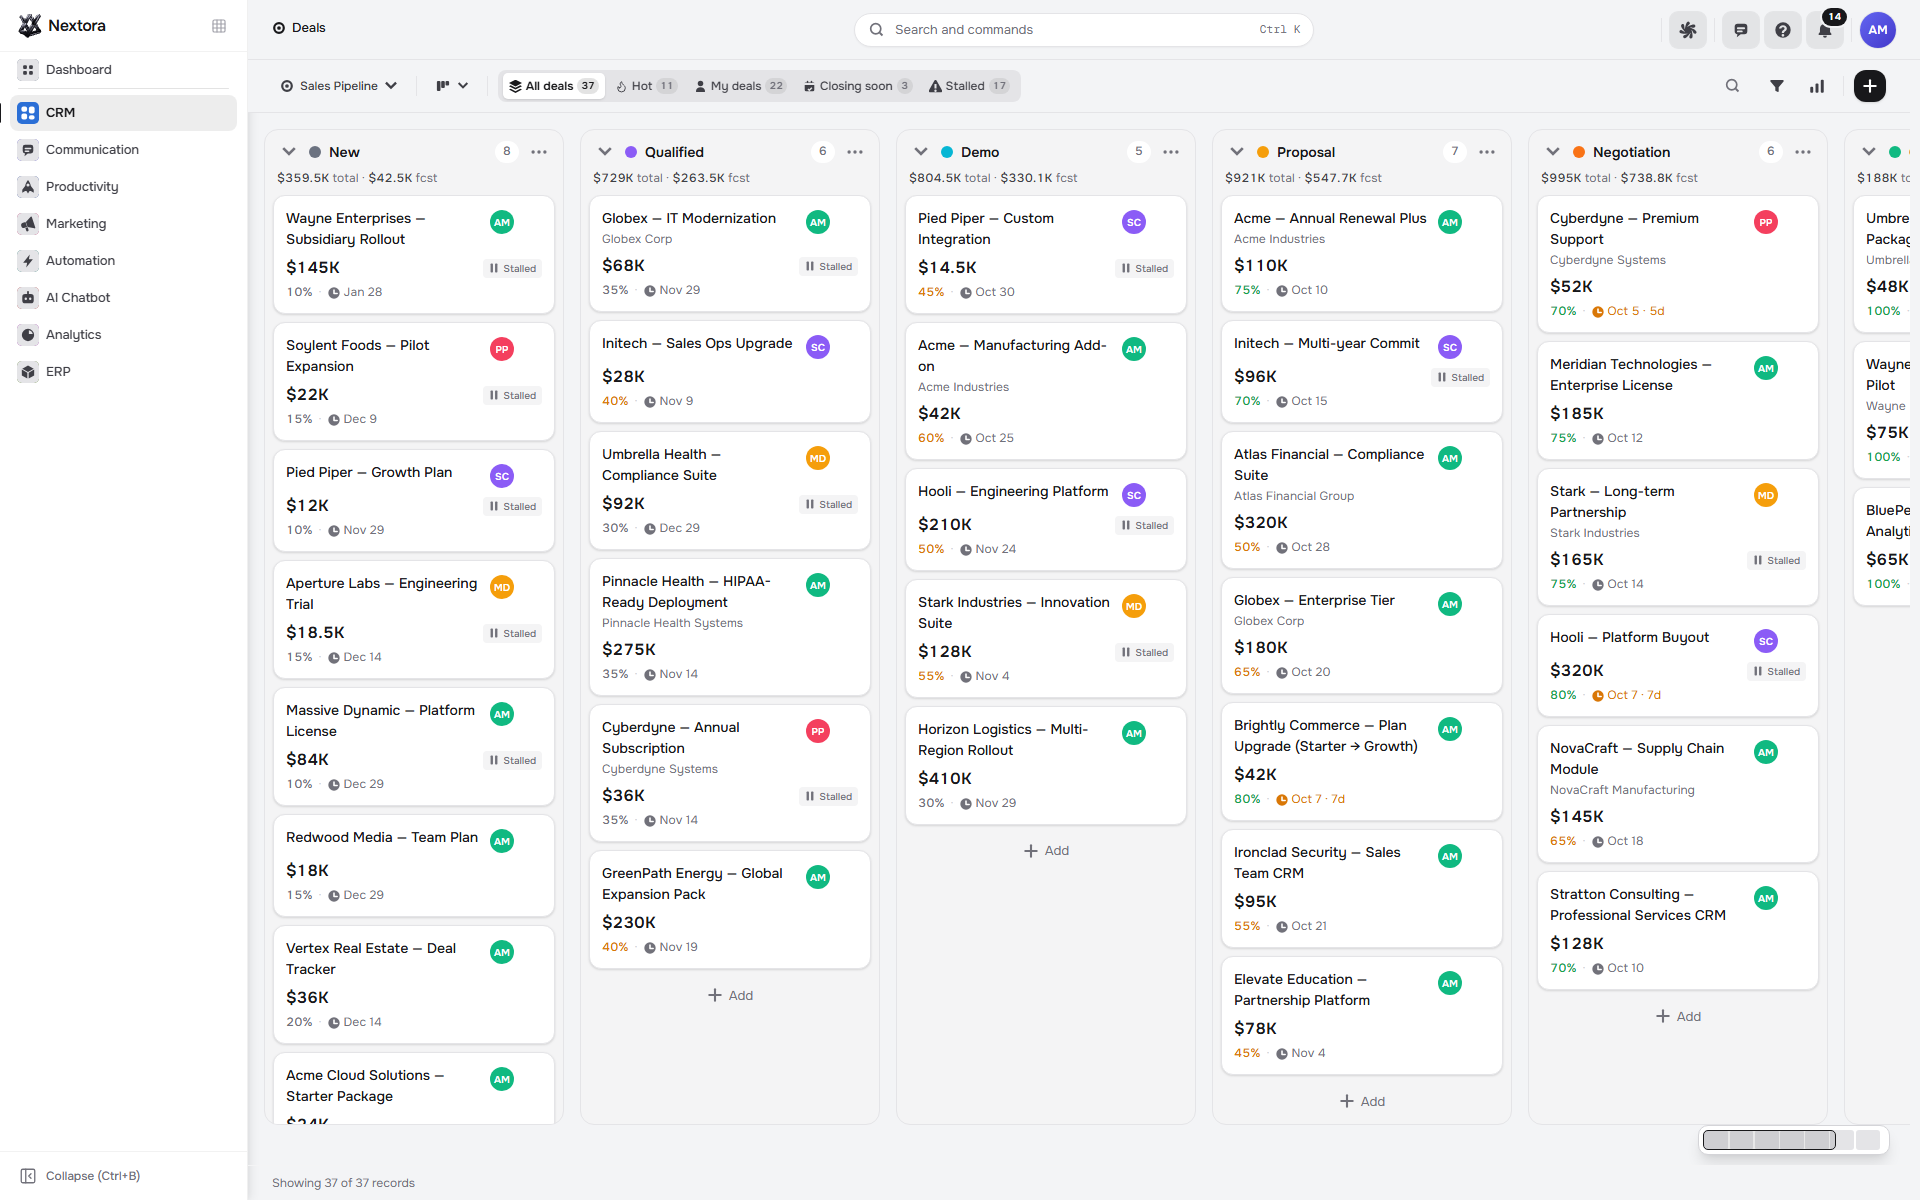Open the chat messages icon

coord(1741,30)
